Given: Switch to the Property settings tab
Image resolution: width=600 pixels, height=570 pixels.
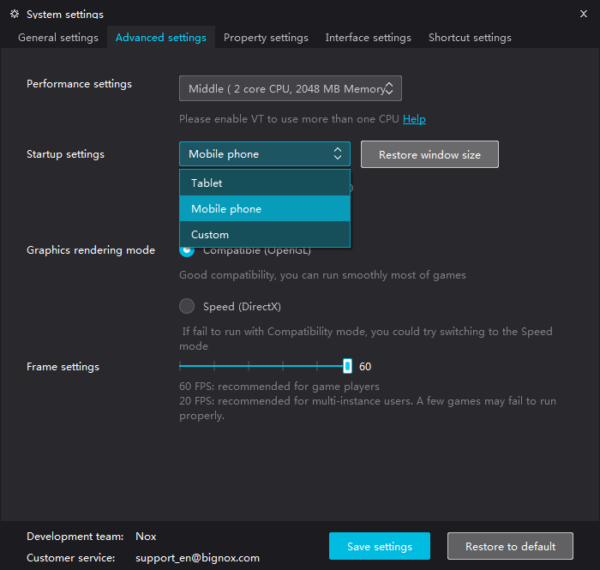Looking at the screenshot, I should pyautogui.click(x=266, y=38).
